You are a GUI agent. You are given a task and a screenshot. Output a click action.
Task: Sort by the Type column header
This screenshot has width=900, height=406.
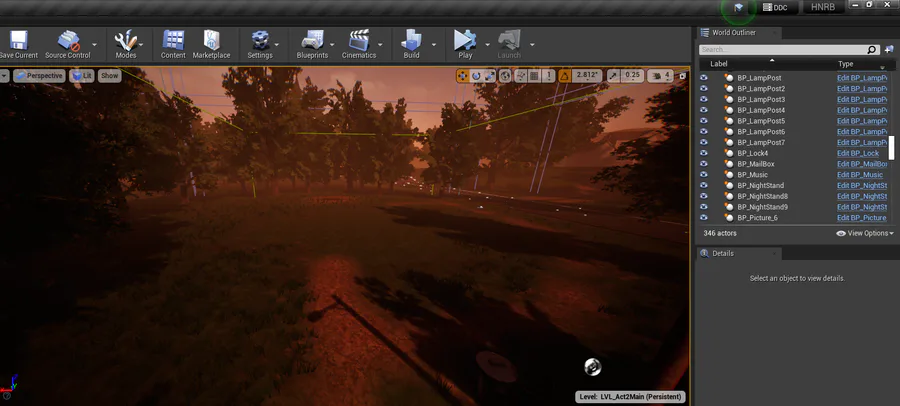pyautogui.click(x=845, y=64)
